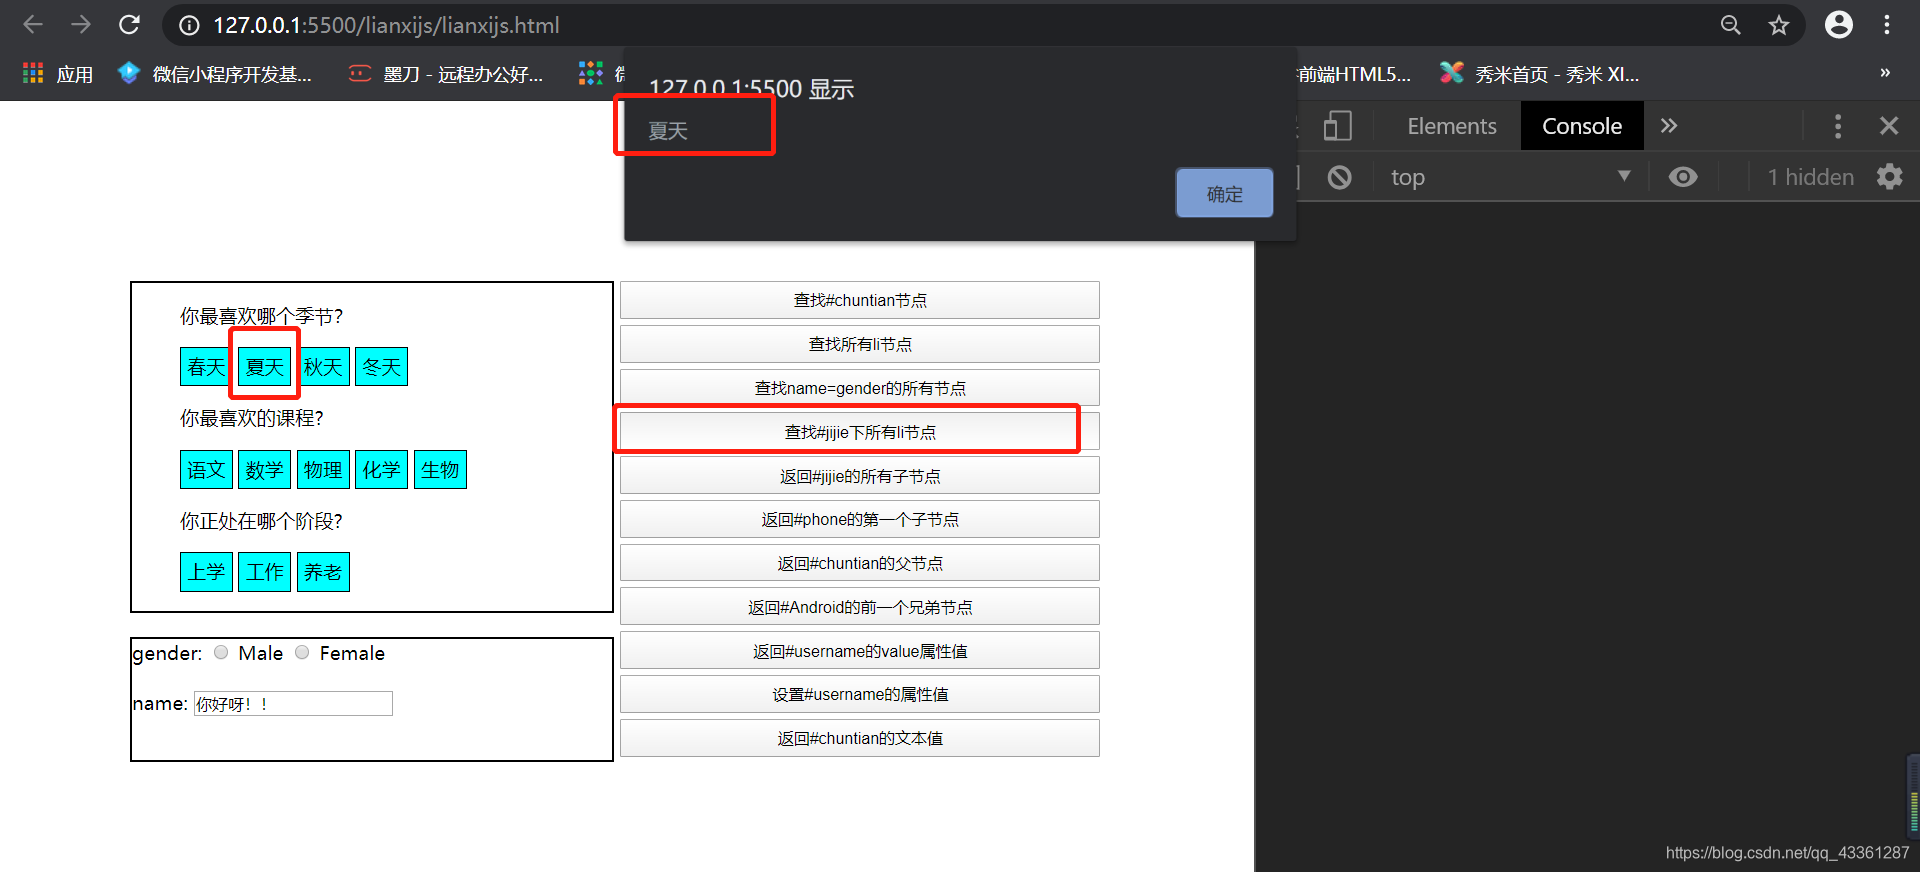The height and width of the screenshot is (872, 1920).
Task: Toggle live expression eye icon
Action: point(1683,177)
